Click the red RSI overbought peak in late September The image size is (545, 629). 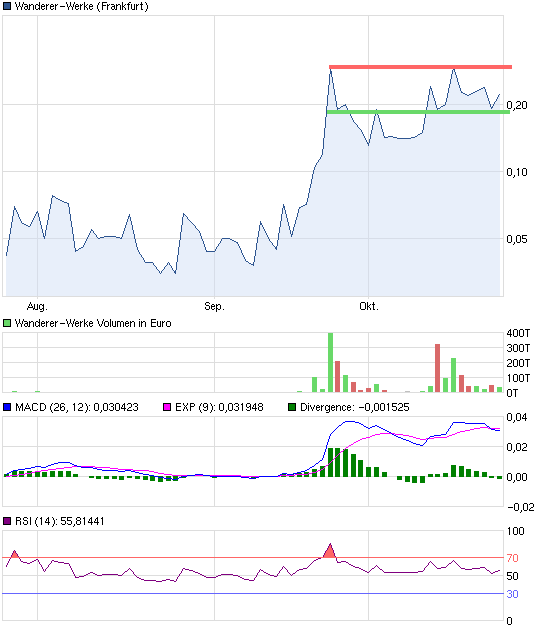pyautogui.click(x=330, y=551)
